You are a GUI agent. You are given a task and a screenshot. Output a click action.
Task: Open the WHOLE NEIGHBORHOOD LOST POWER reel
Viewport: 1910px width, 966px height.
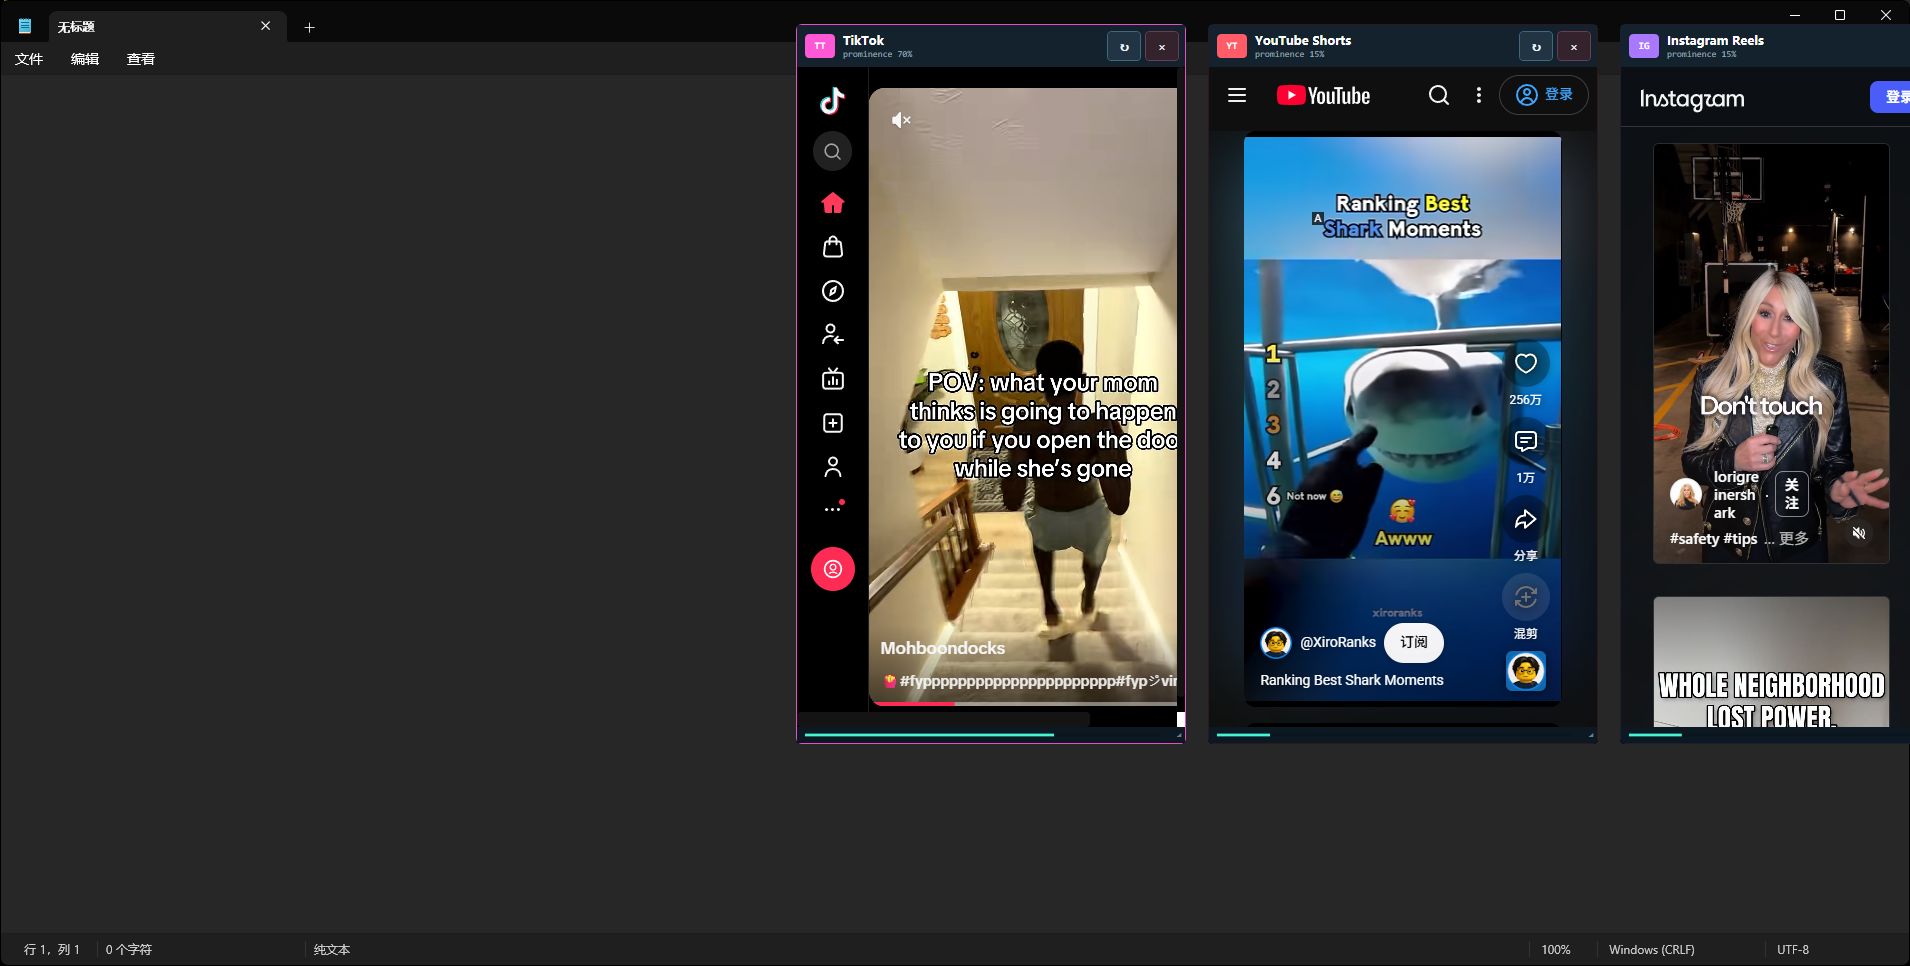pyautogui.click(x=1771, y=662)
